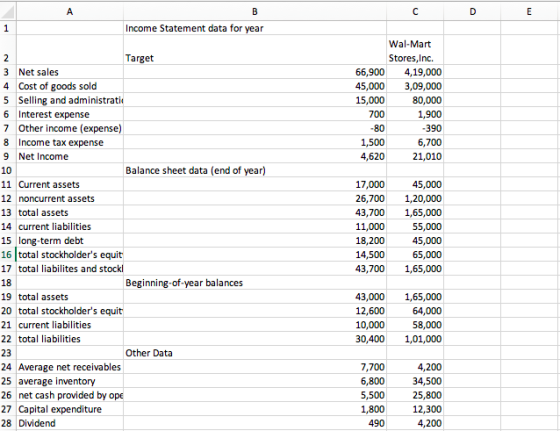Select the 'Other income (expense)' cell
The height and width of the screenshot is (431, 560).
point(70,128)
